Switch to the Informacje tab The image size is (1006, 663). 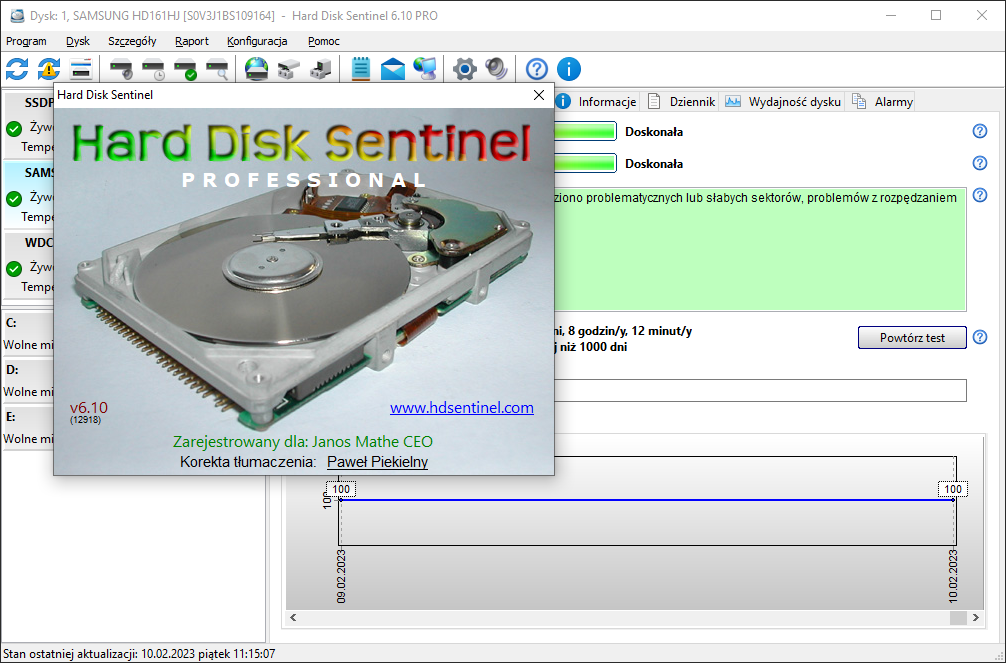(597, 101)
